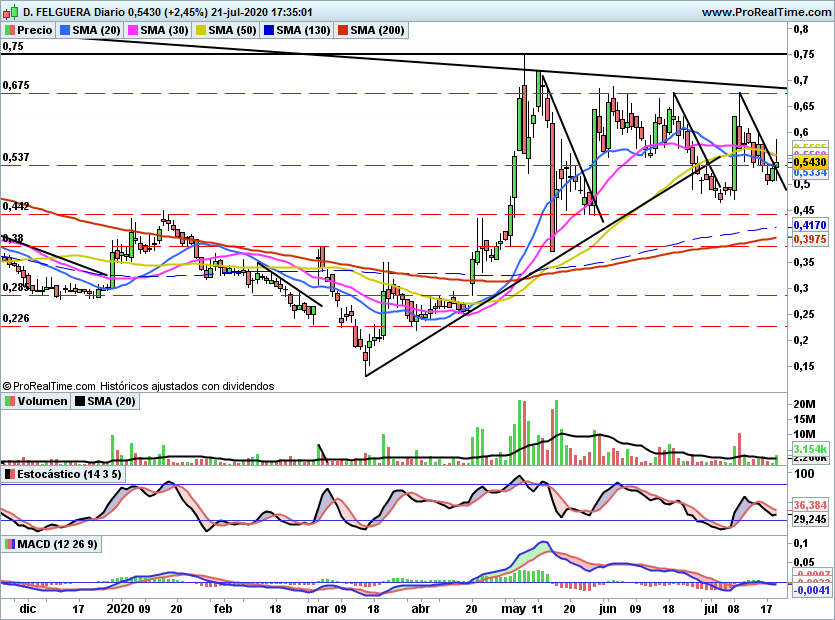Click the SMA (200) red legend swatch
Viewport: 835px width, 620px height.
point(343,30)
